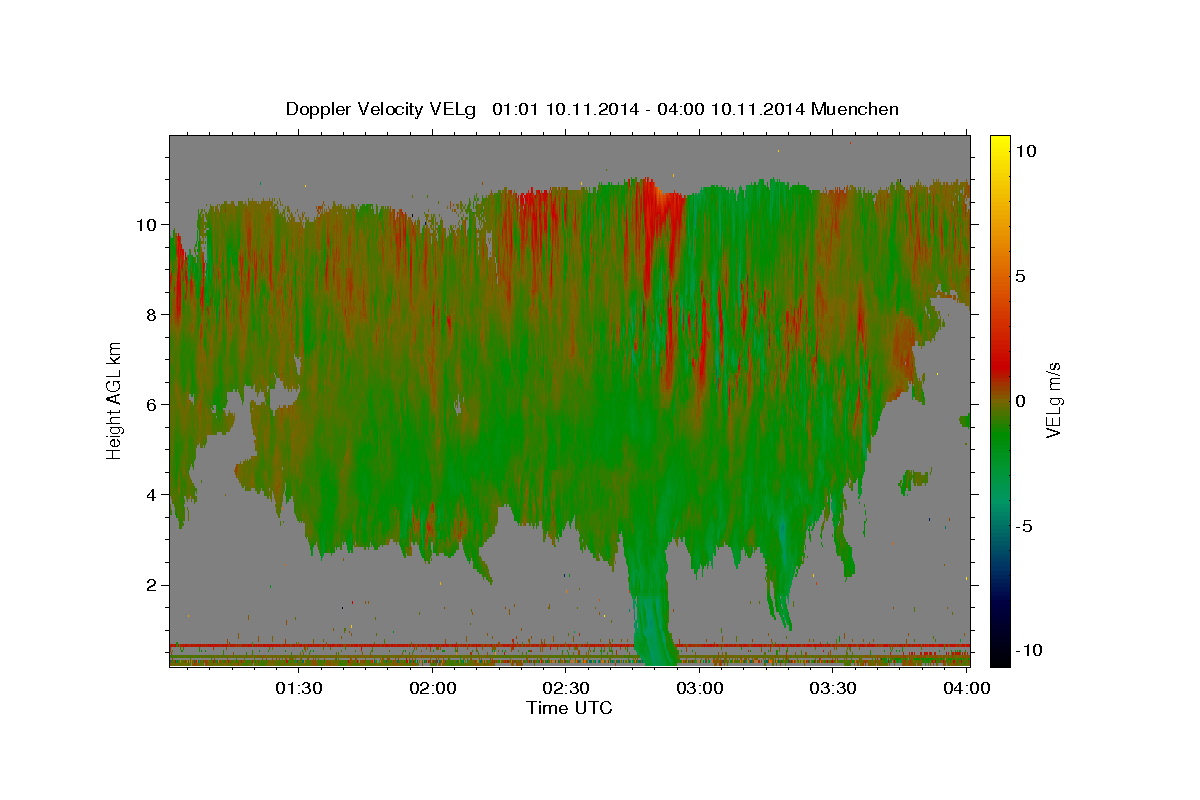Click the plot title "Doppler Velocity VELg"
1200x800 pixels.
pyautogui.click(x=382, y=109)
